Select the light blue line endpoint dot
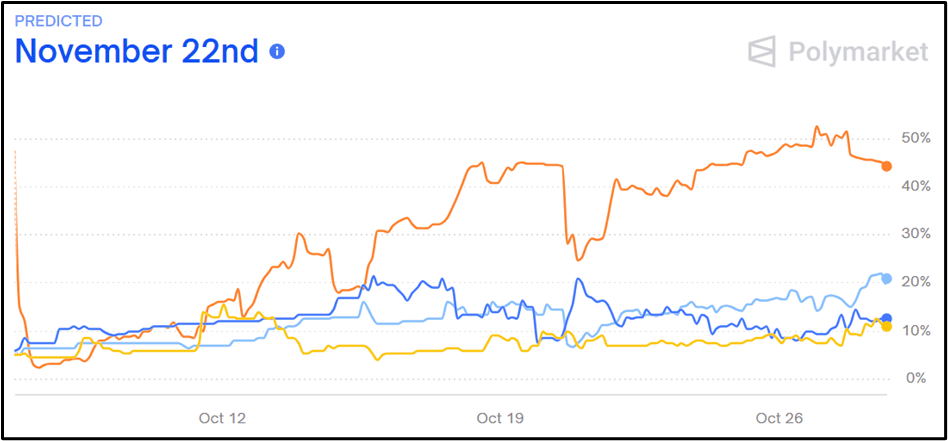The width and height of the screenshot is (948, 441). (x=887, y=278)
